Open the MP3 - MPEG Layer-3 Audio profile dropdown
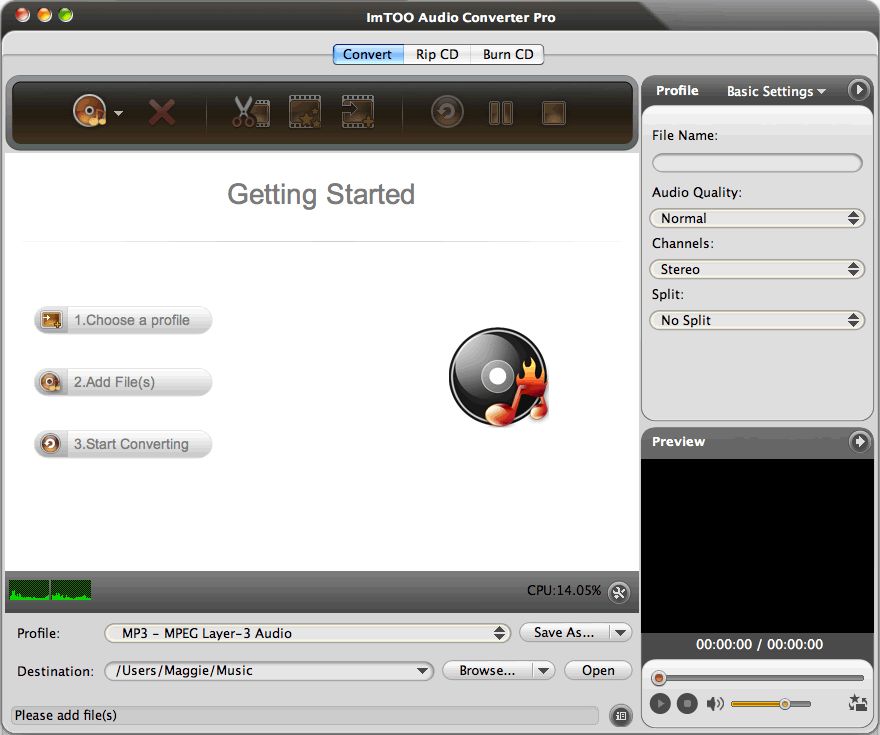 click(307, 633)
